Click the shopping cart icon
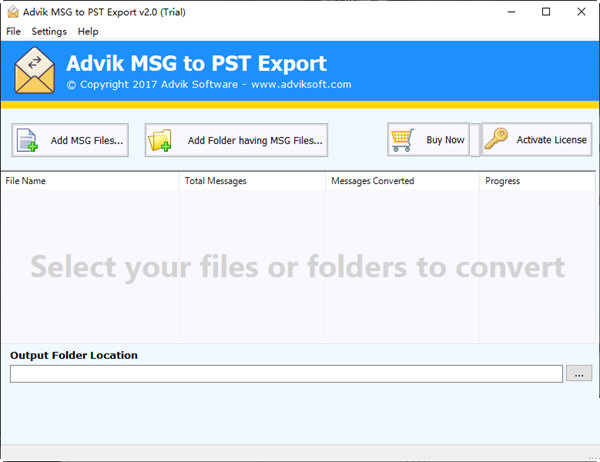 tap(403, 140)
